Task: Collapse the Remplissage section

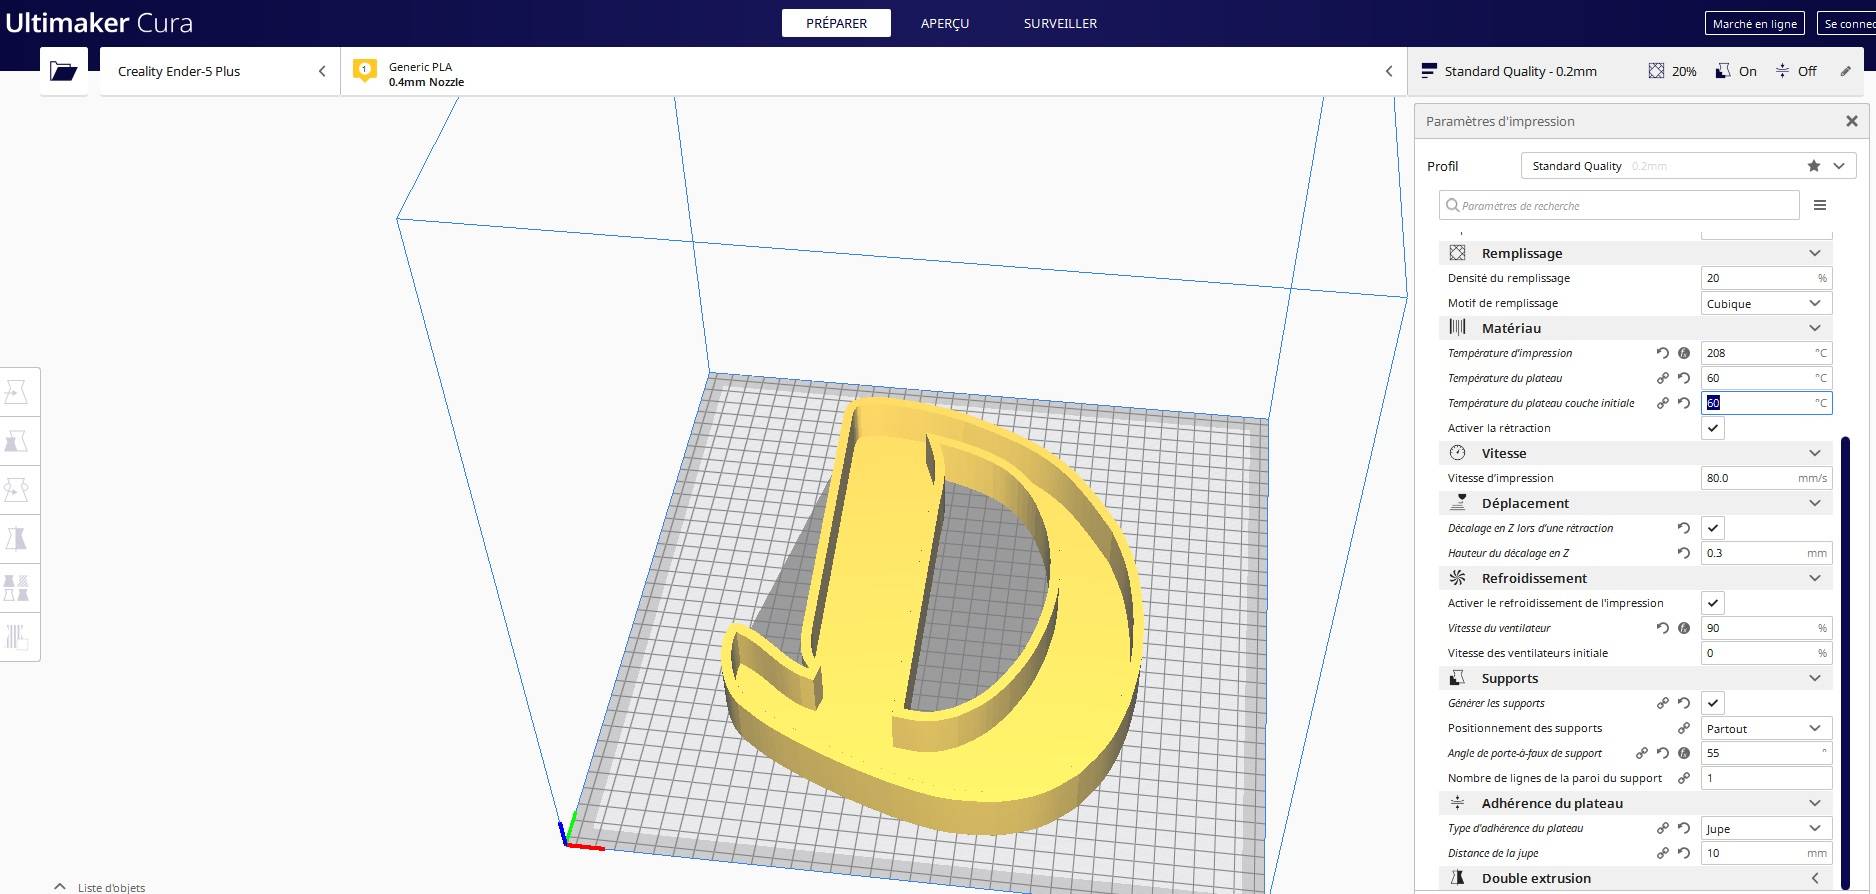Action: tap(1636, 253)
